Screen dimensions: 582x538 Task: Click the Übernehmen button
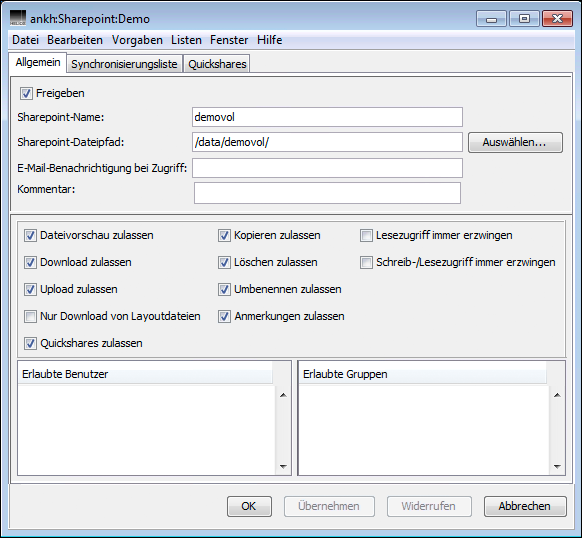click(329, 506)
